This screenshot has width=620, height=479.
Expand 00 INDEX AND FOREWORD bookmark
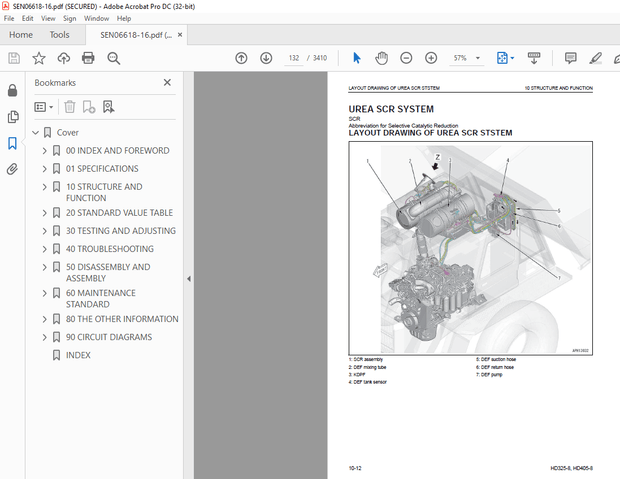(44, 151)
